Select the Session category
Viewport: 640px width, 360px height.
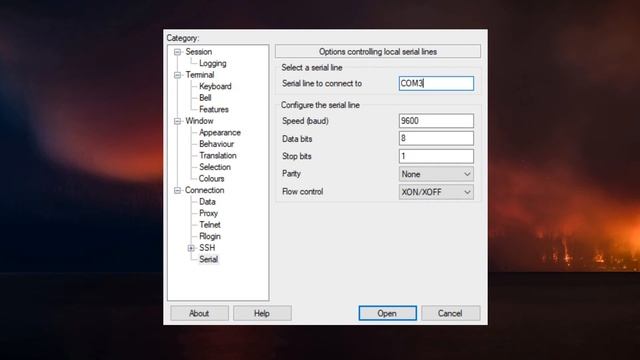click(x=198, y=52)
